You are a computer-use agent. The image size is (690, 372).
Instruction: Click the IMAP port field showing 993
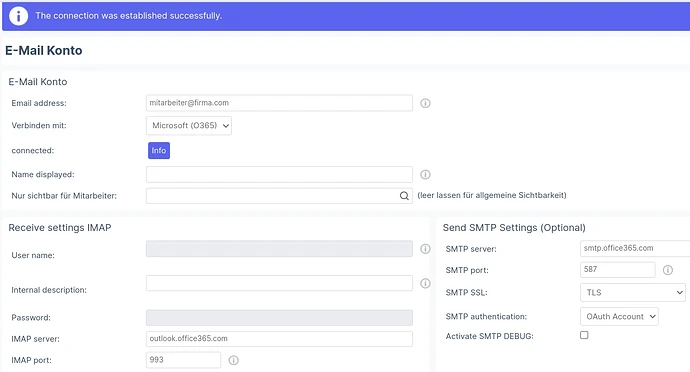(183, 360)
